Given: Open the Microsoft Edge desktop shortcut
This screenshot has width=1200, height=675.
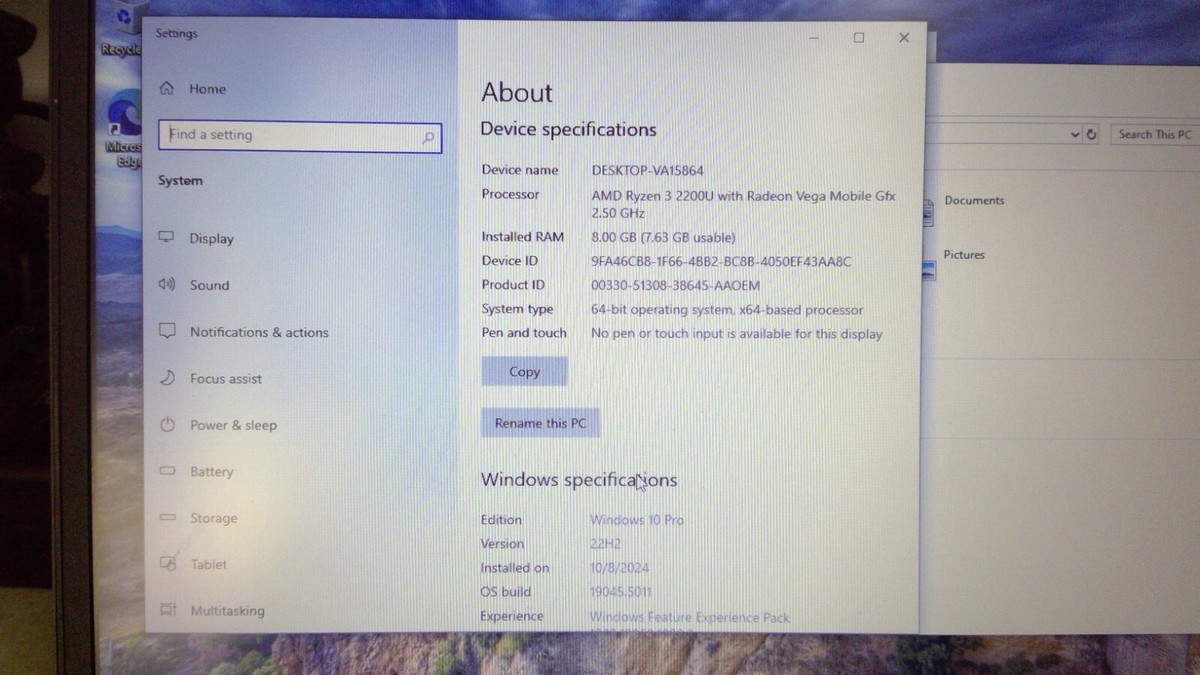Looking at the screenshot, I should (x=124, y=130).
